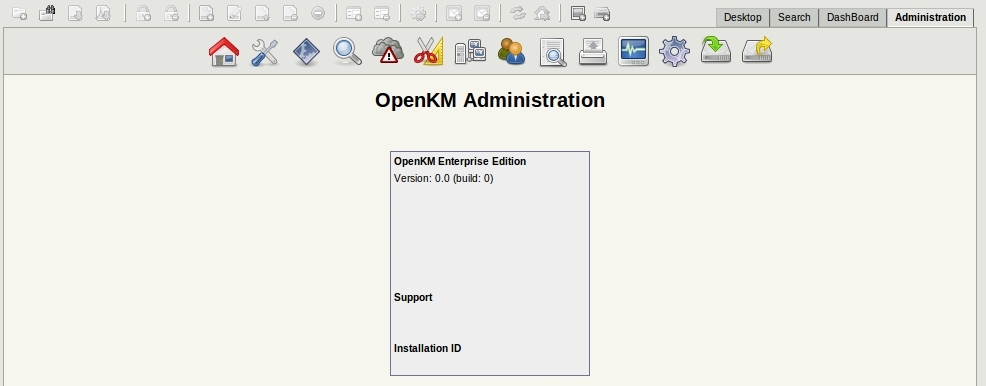Open Configuration wrench and screwdriver icon
The image size is (986, 386).
(x=265, y=52)
